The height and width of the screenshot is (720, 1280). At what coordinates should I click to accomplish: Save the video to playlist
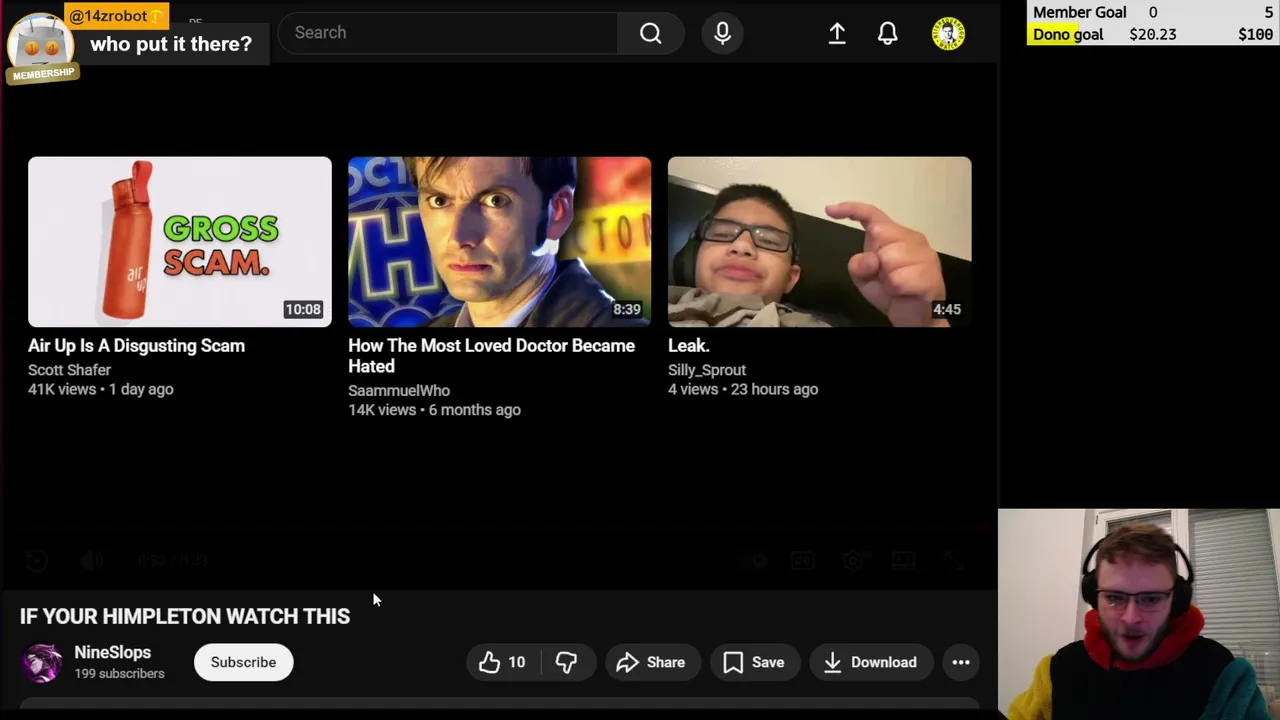[x=754, y=662]
